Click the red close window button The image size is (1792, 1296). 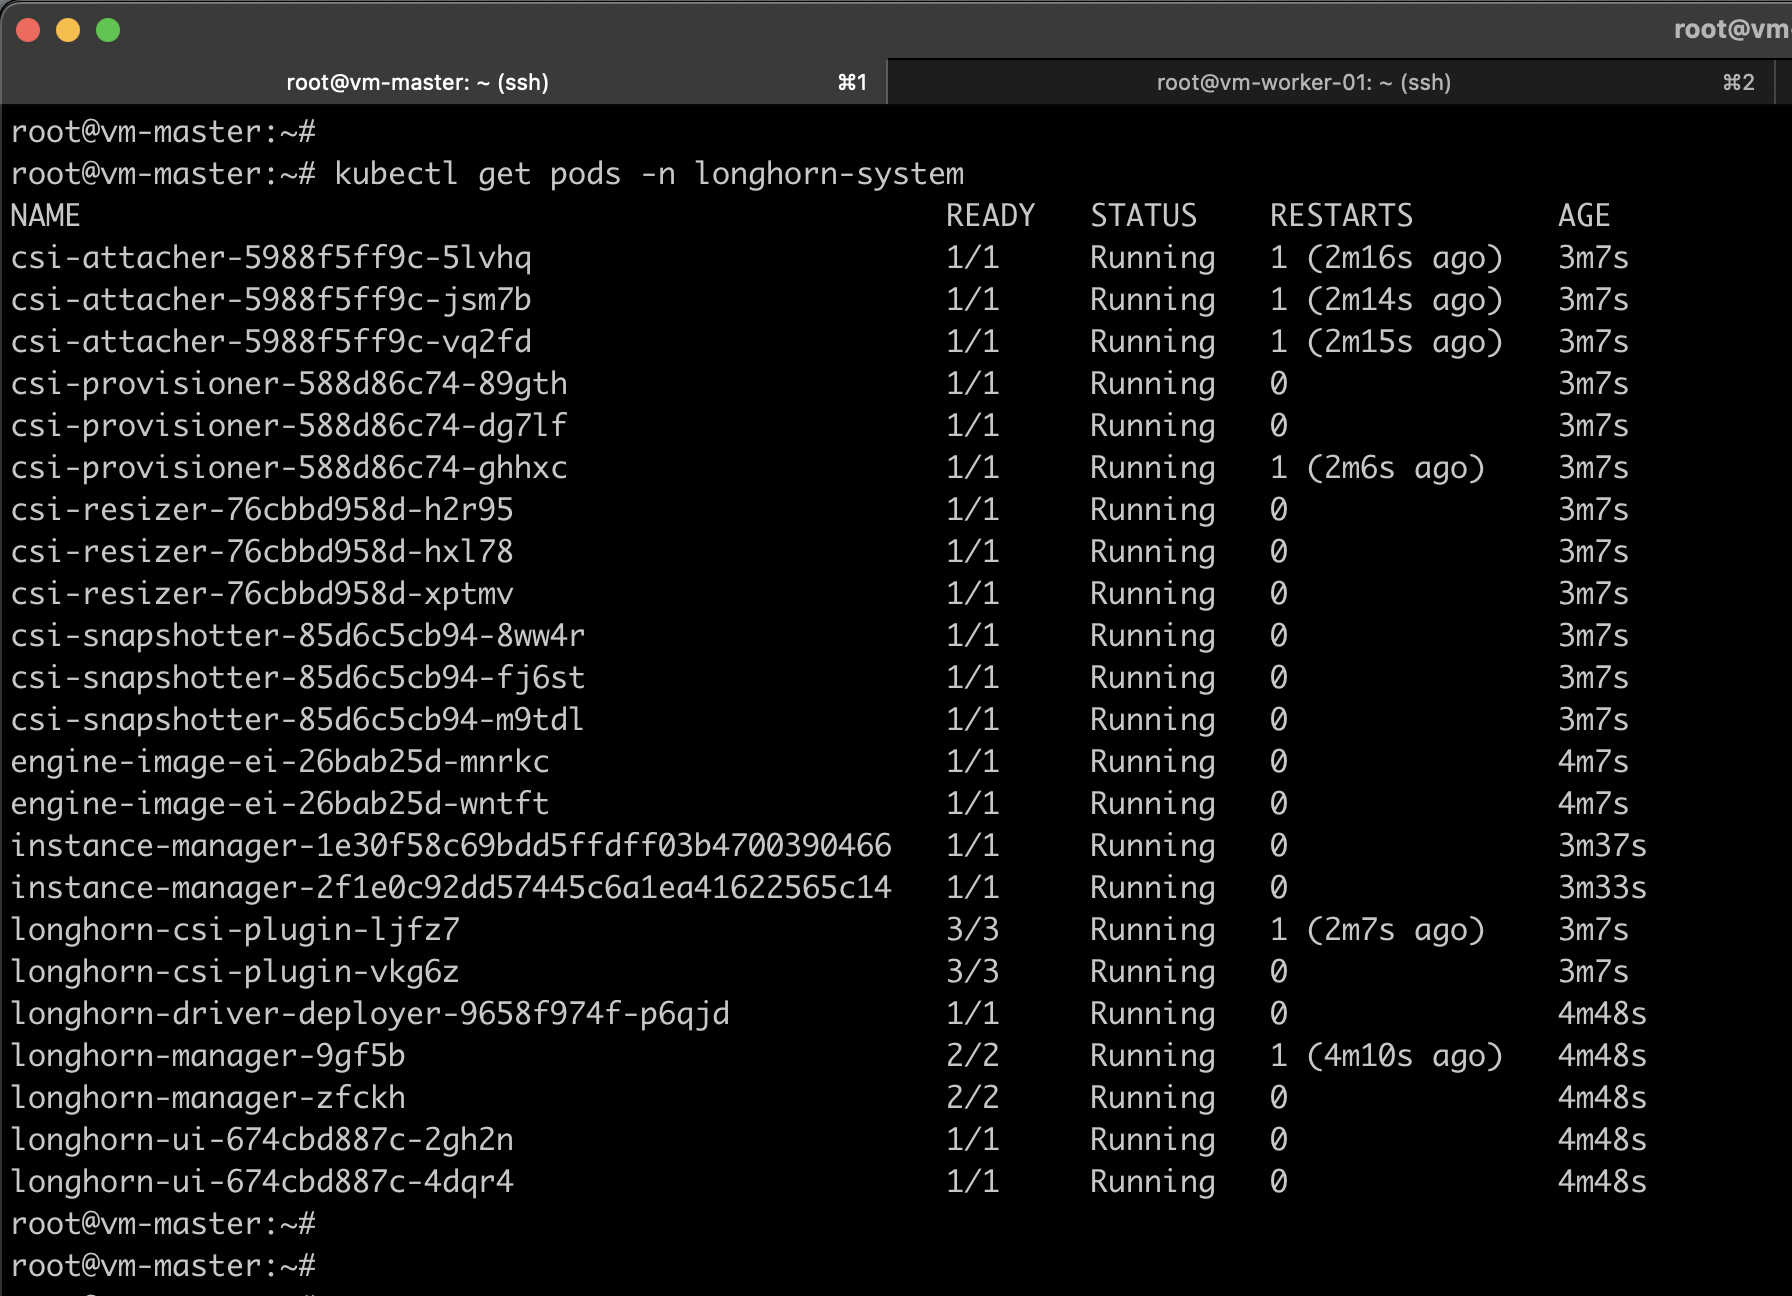pos(28,30)
